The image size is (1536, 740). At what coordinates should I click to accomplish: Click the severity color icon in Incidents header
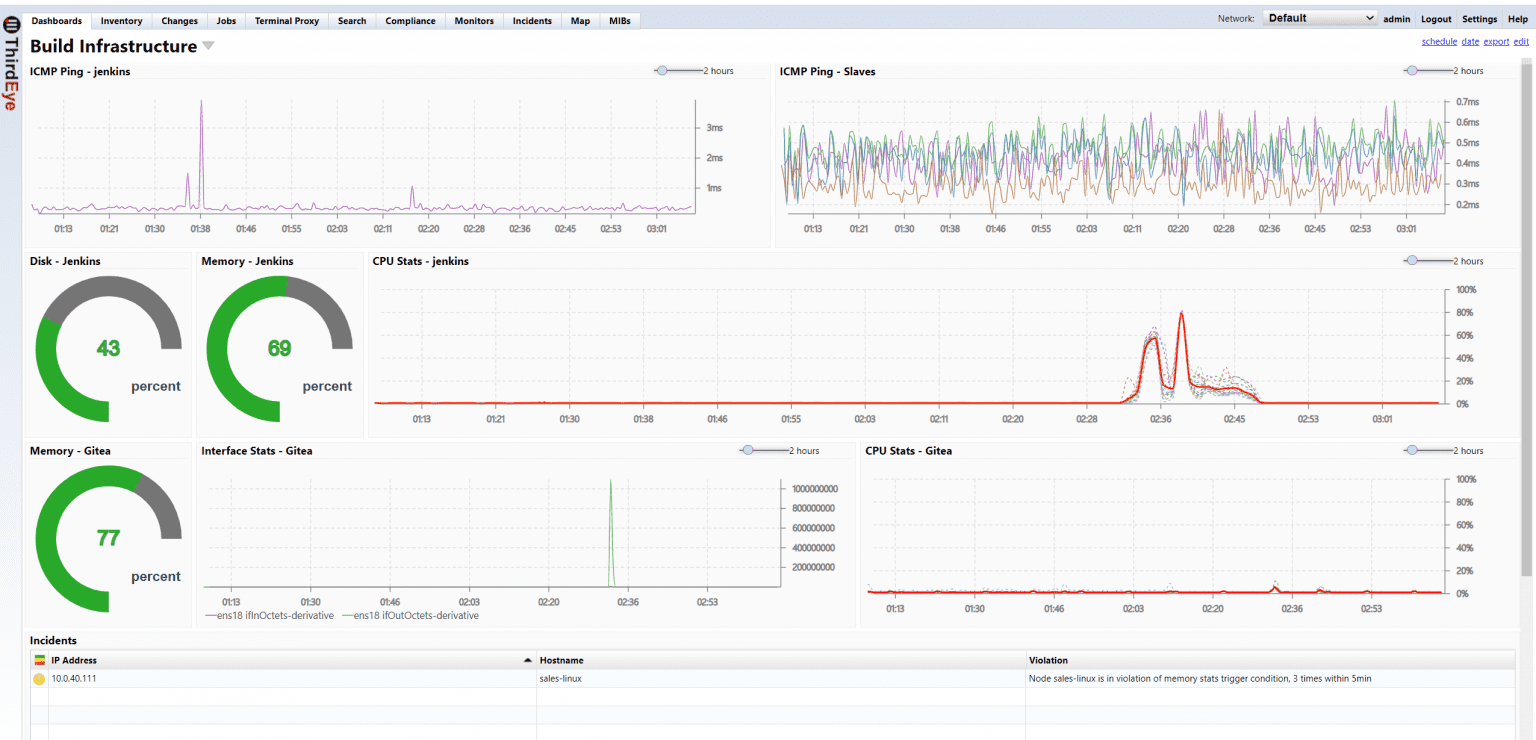[39, 660]
